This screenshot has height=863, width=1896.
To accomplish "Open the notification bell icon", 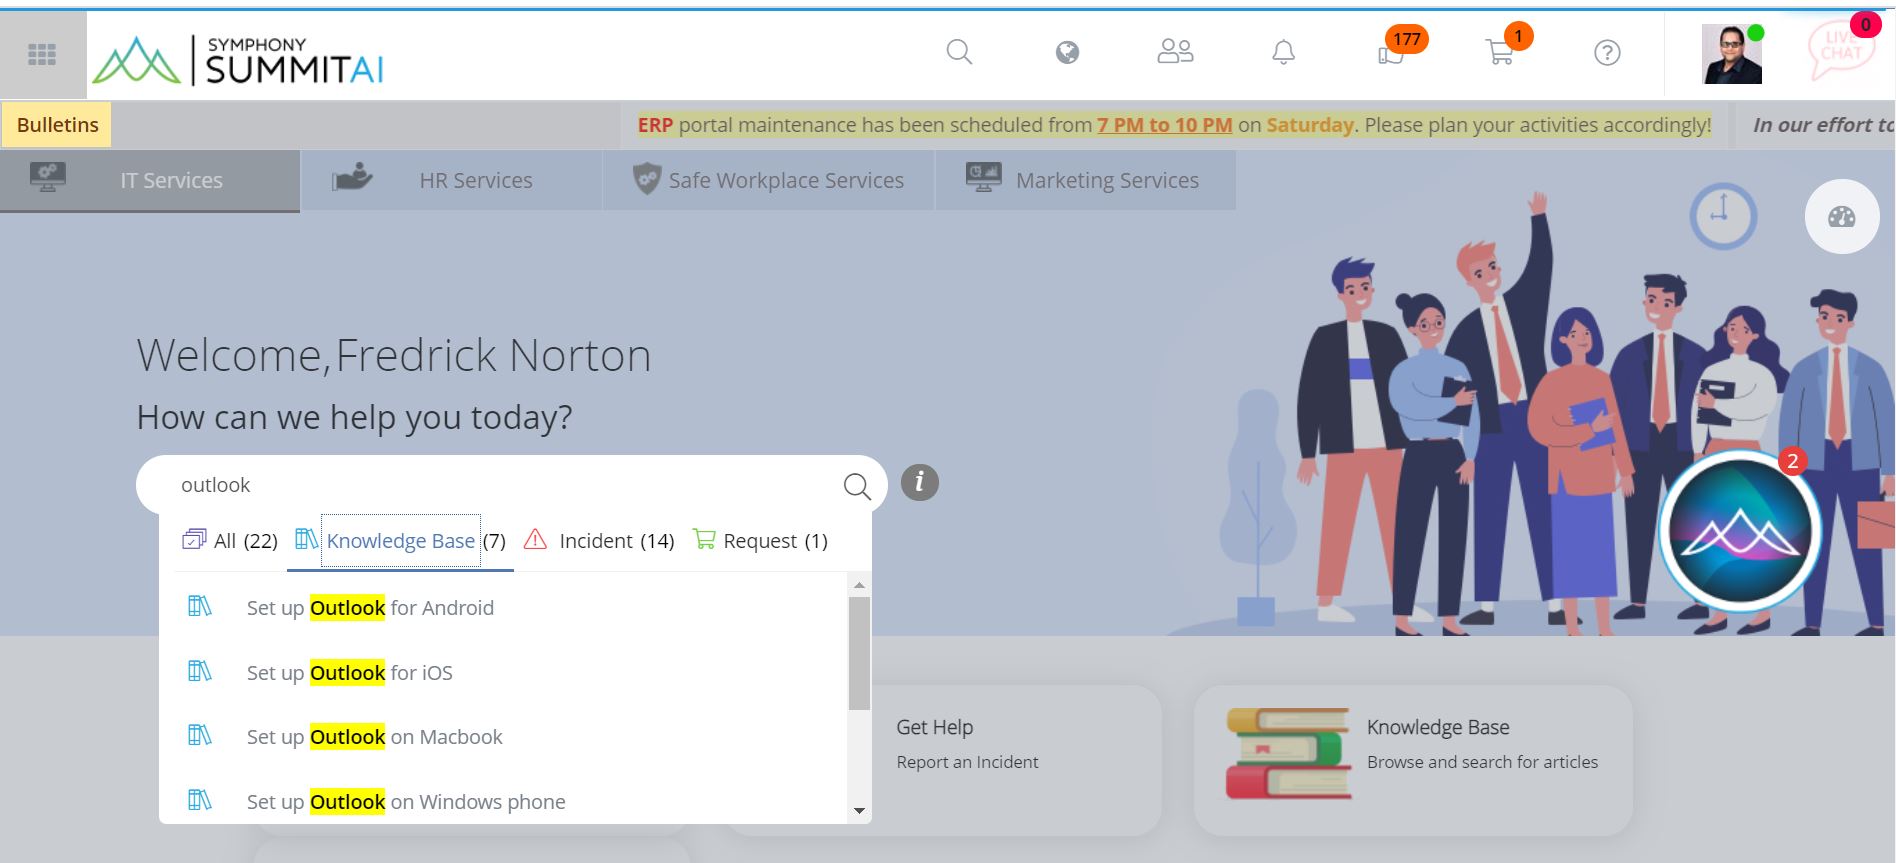I will point(1283,52).
